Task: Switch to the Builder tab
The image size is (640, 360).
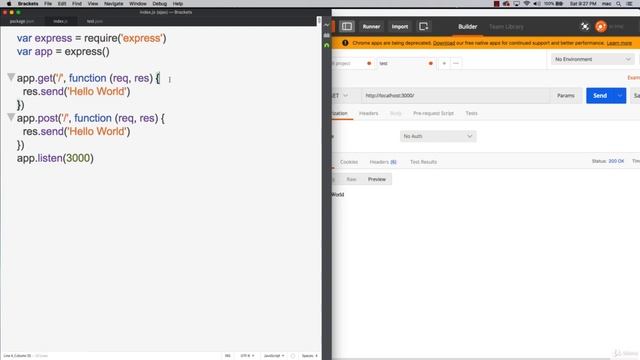Action: [x=467, y=27]
